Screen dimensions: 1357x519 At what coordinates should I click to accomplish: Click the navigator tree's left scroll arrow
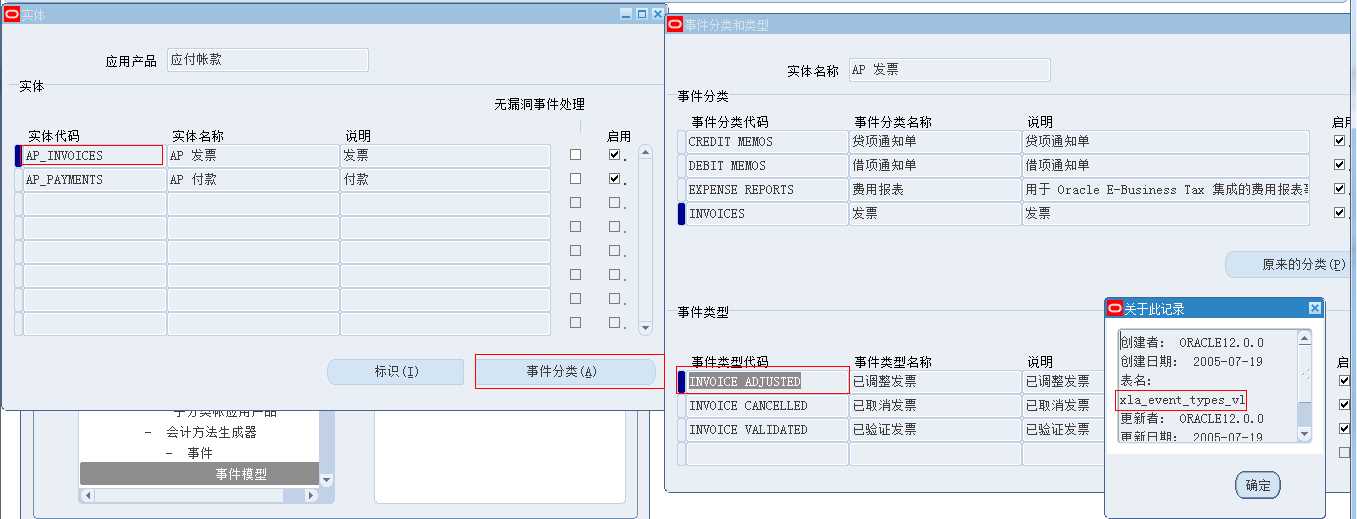(87, 495)
